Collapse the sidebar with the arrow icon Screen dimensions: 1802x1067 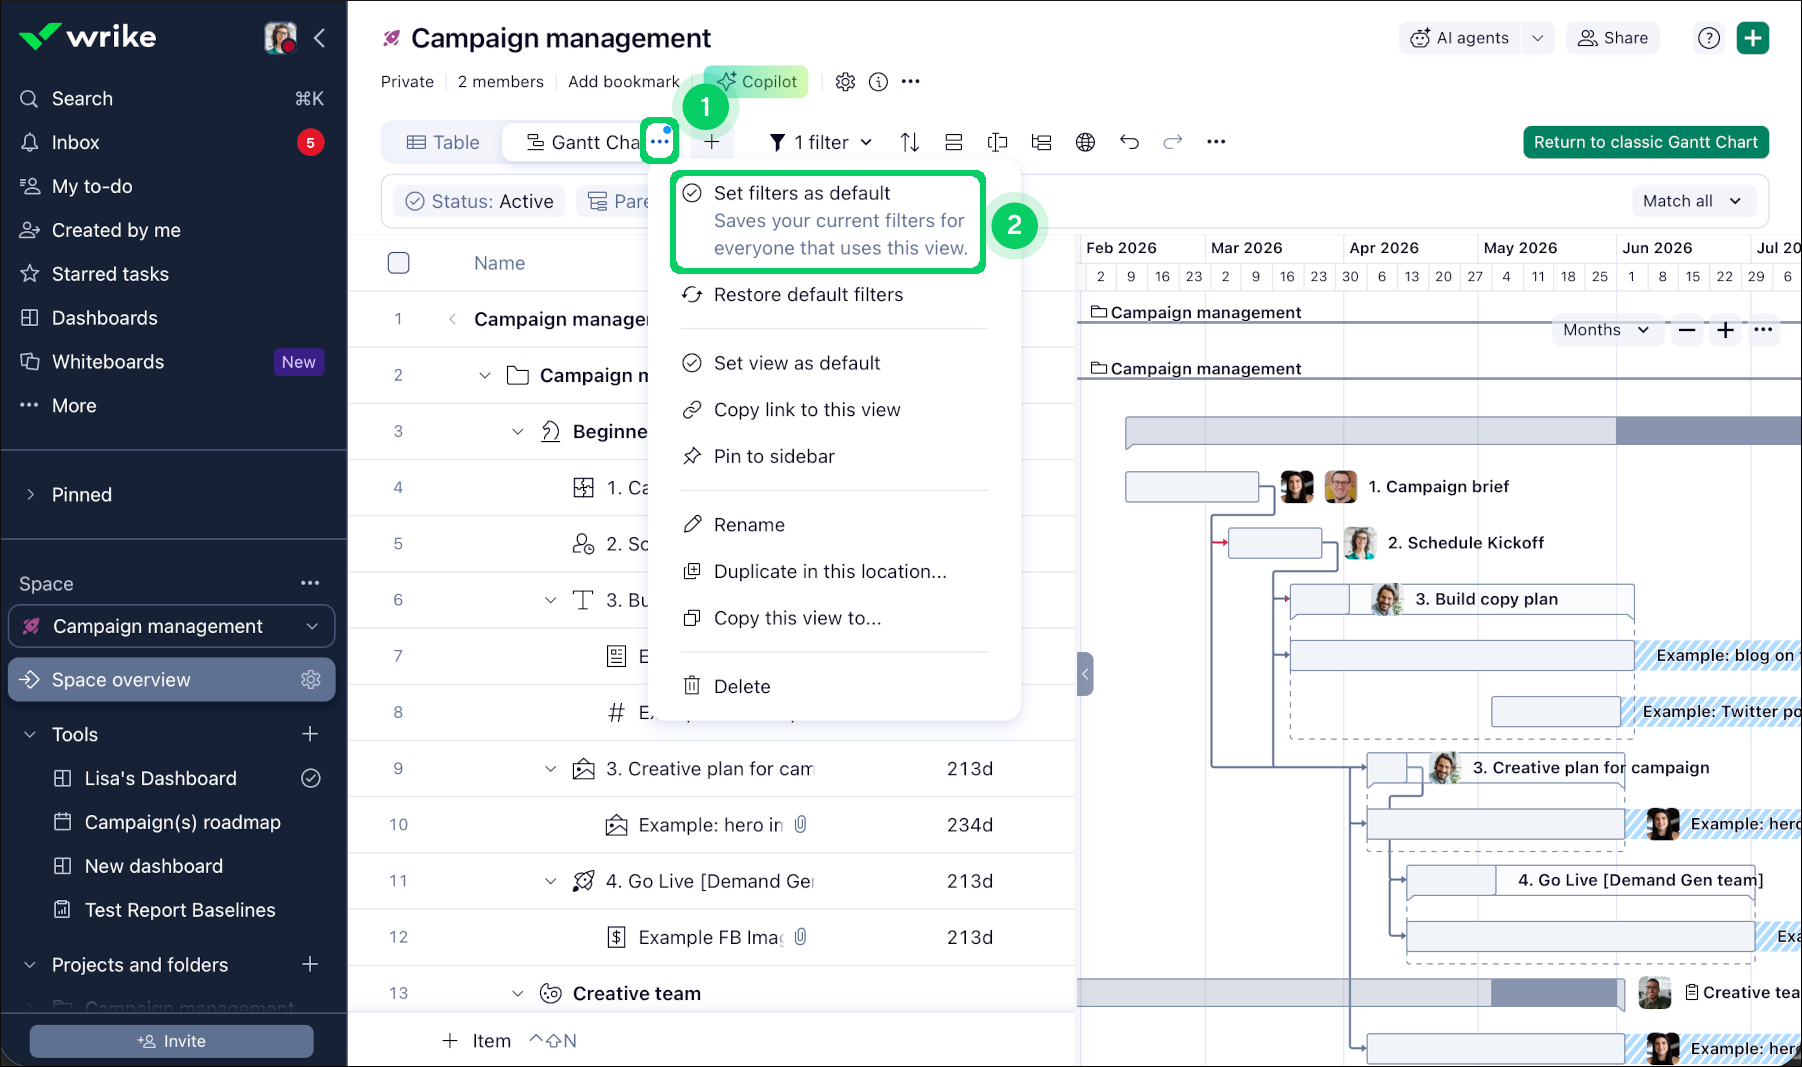click(x=320, y=38)
